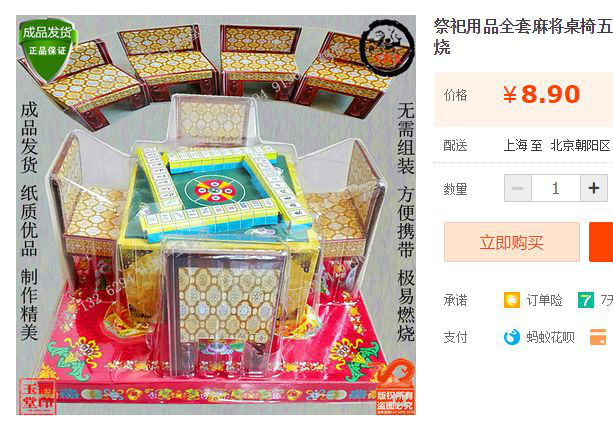This screenshot has height=425, width=613.
Task: Open the 北京朝阳区 delivery destination selector
Action: click(x=581, y=146)
